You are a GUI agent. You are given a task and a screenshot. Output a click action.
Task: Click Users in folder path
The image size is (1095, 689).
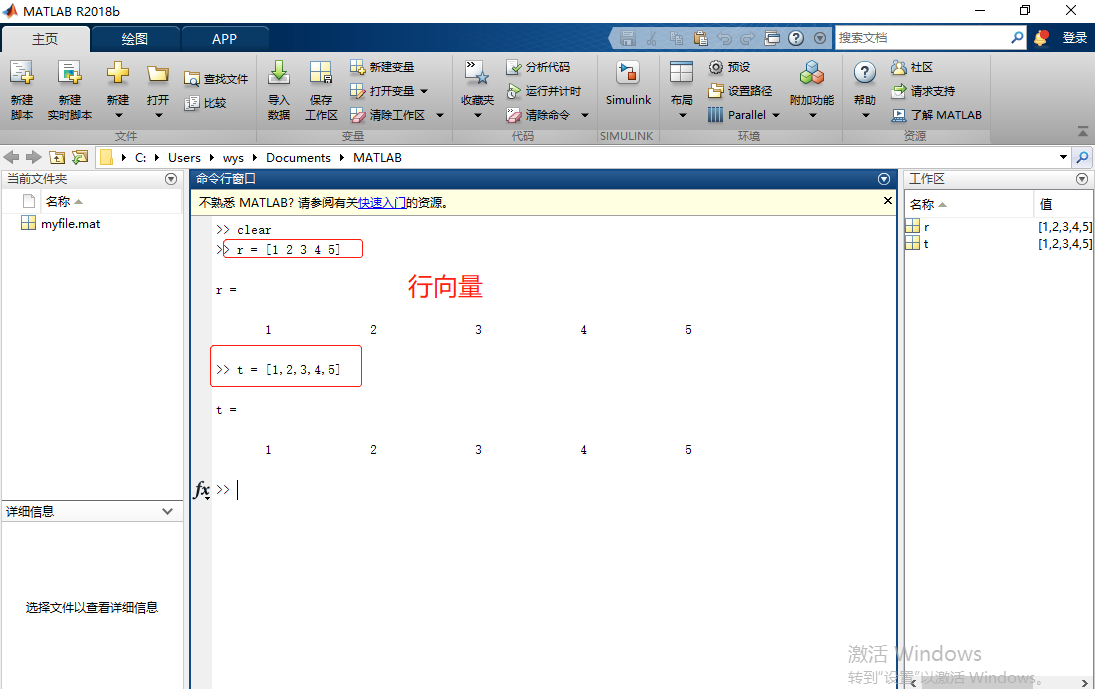pos(184,158)
